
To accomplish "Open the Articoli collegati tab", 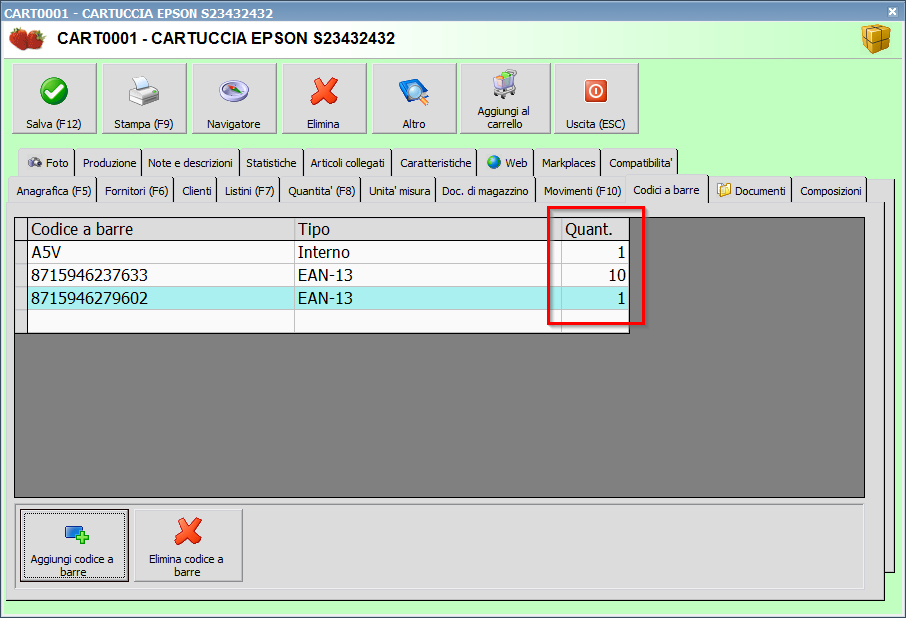I will click(x=347, y=163).
